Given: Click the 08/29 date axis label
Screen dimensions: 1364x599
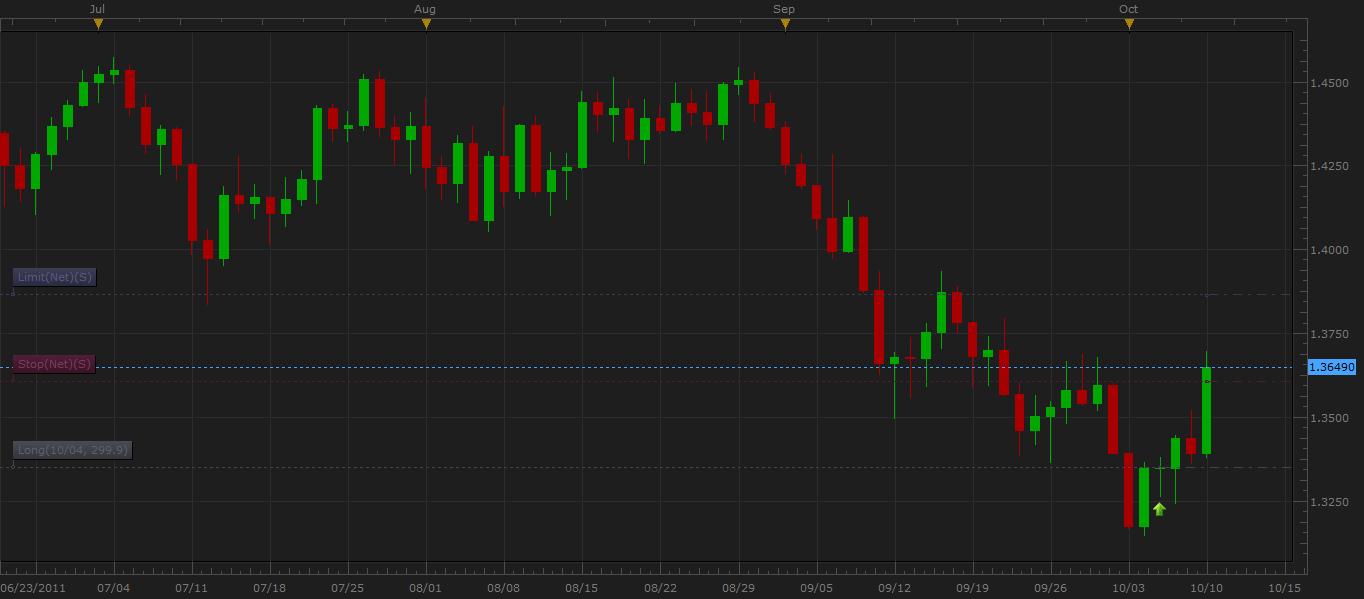Looking at the screenshot, I should click(738, 588).
